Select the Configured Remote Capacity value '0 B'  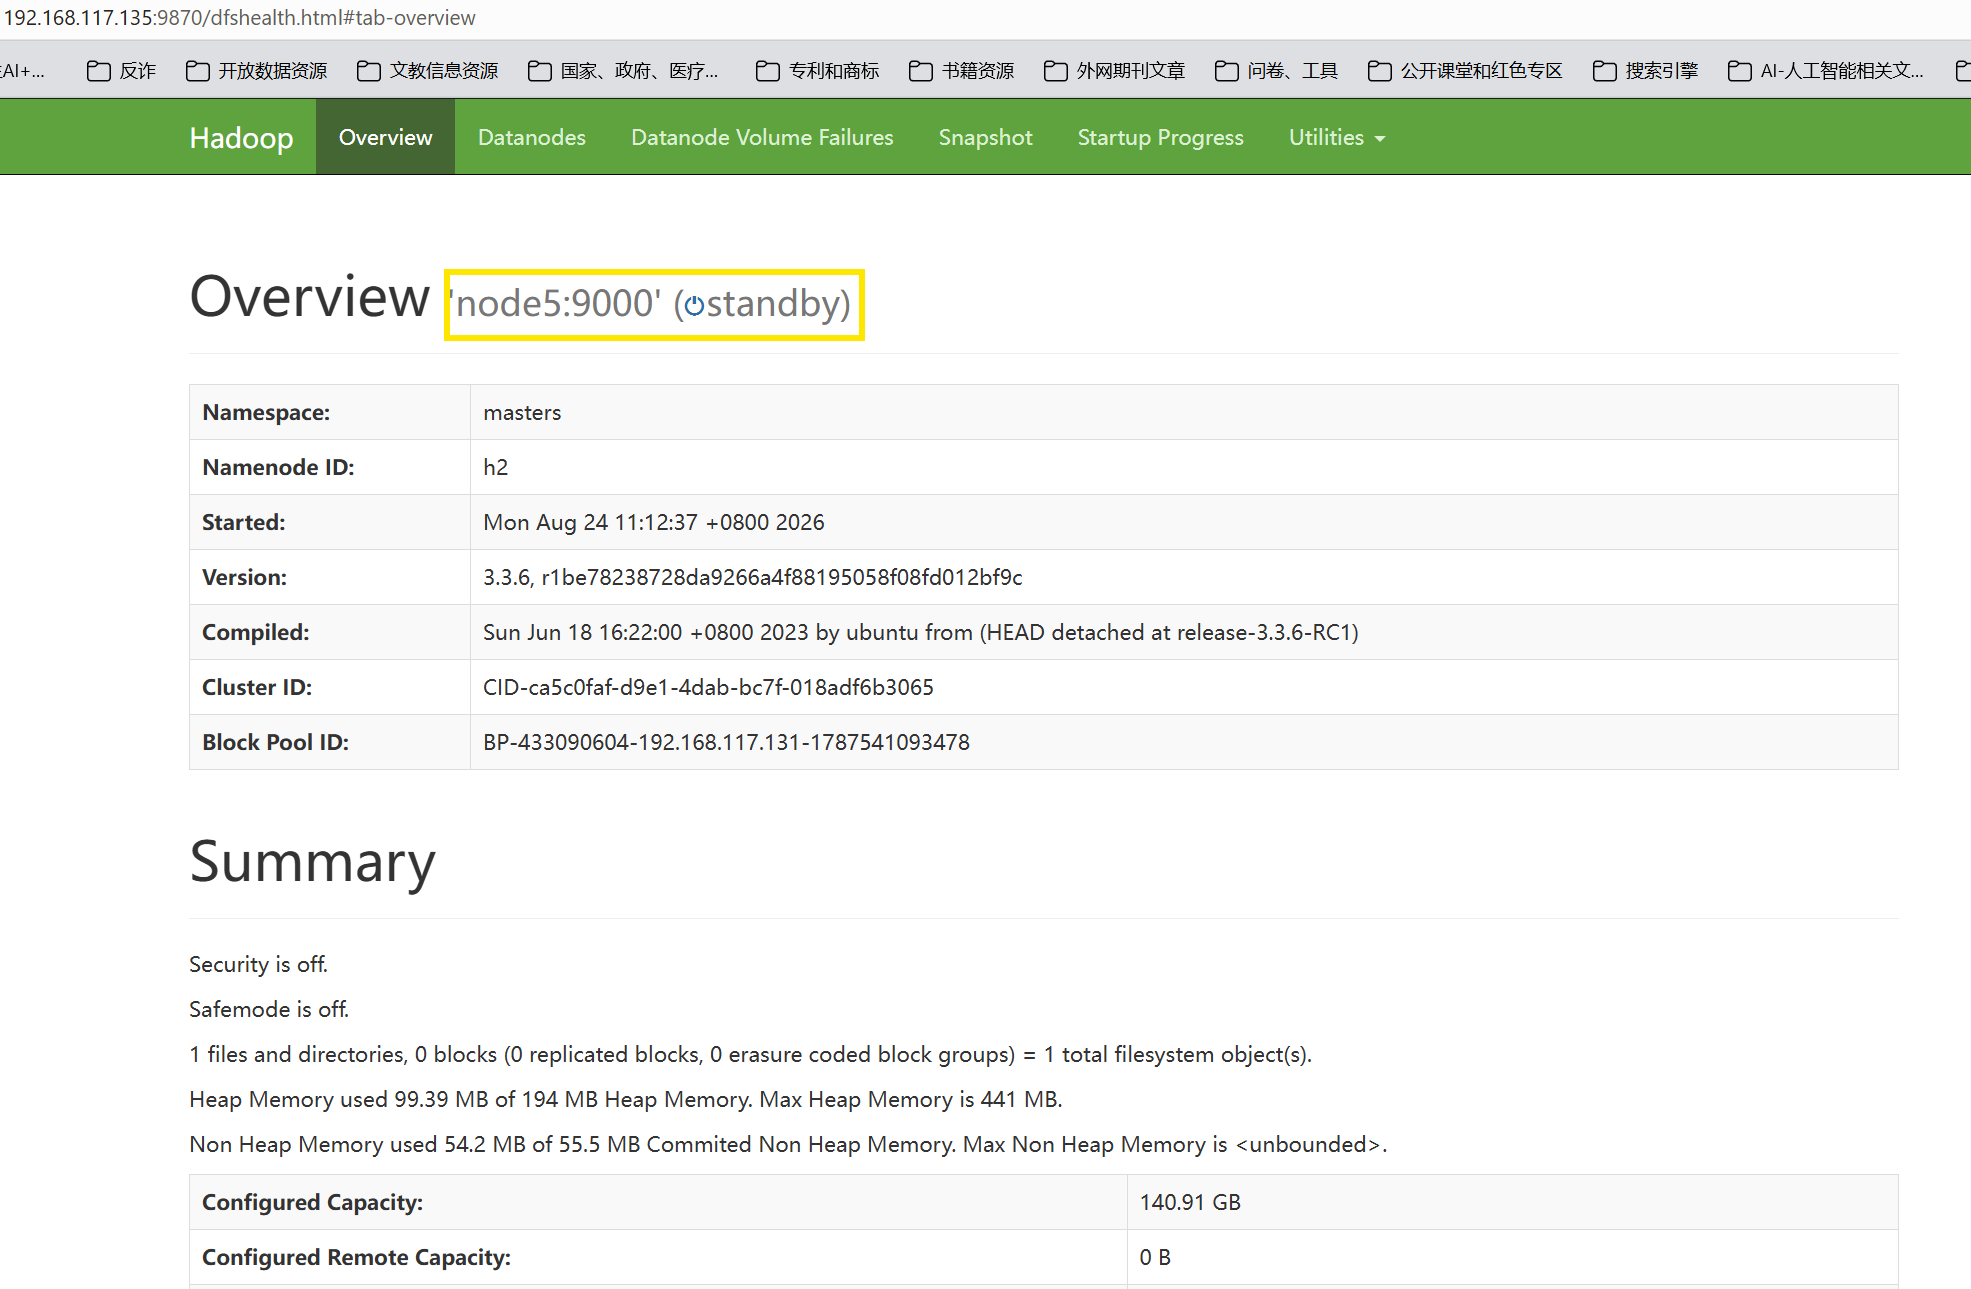1155,1257
